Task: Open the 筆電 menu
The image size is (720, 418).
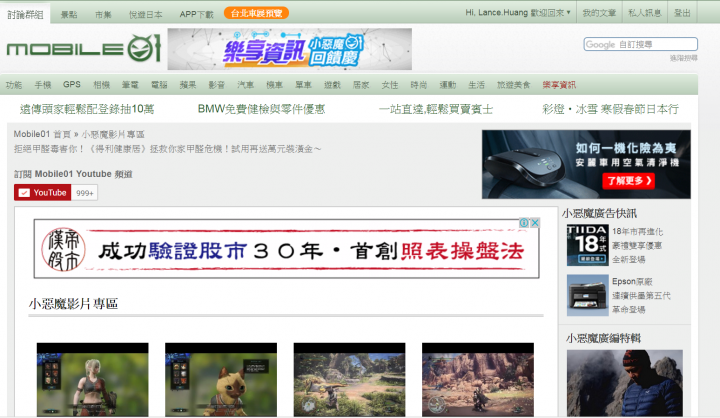Action: [130, 85]
